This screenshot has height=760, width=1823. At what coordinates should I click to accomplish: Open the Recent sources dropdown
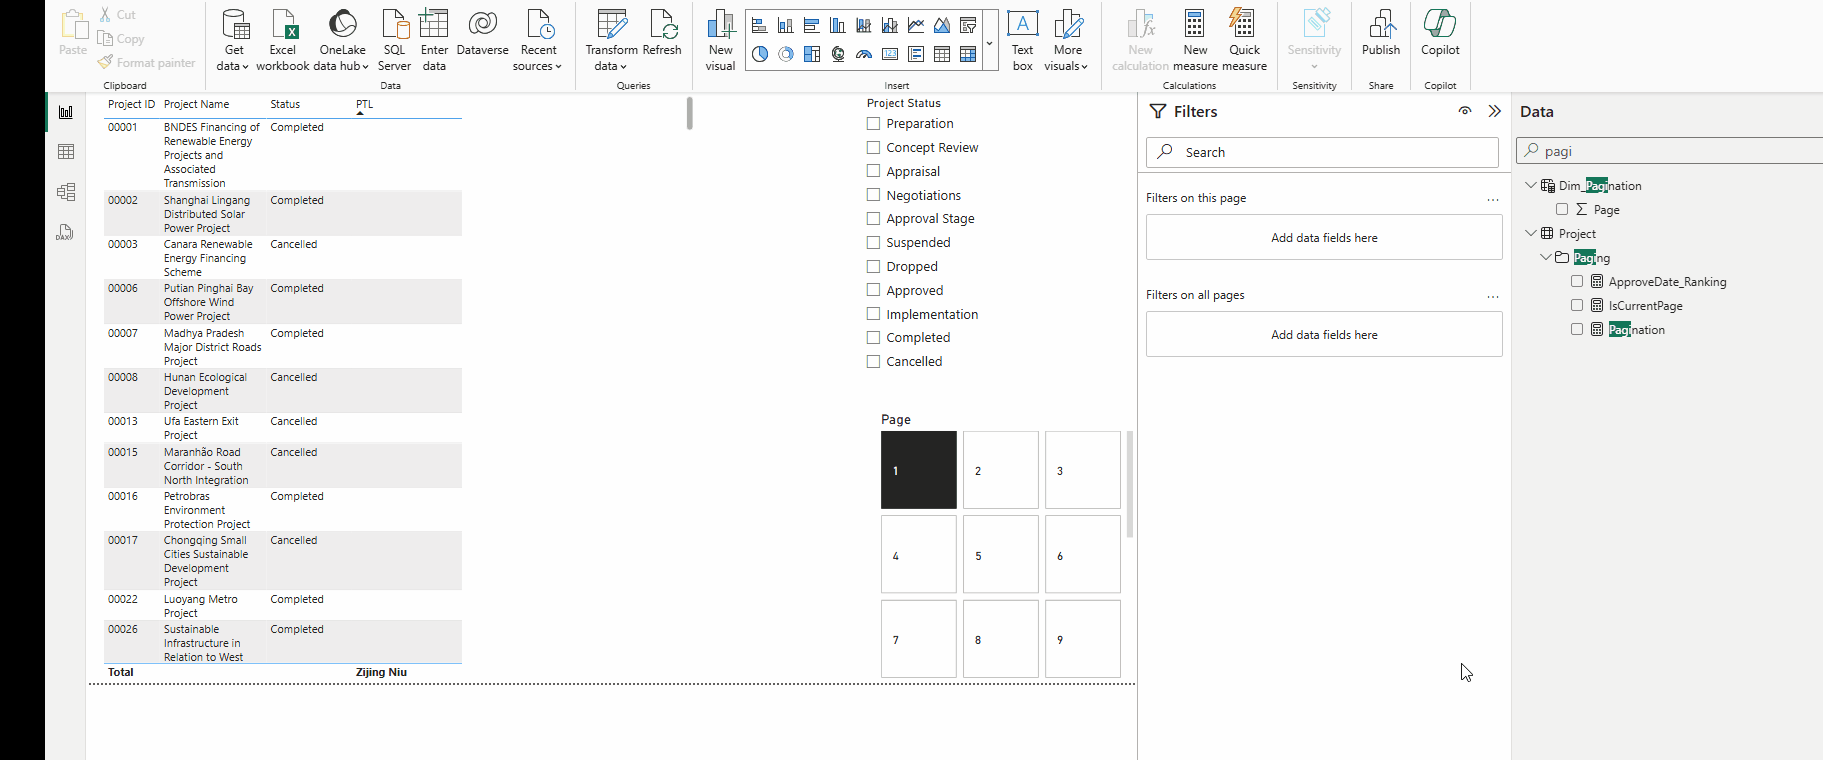click(x=538, y=40)
